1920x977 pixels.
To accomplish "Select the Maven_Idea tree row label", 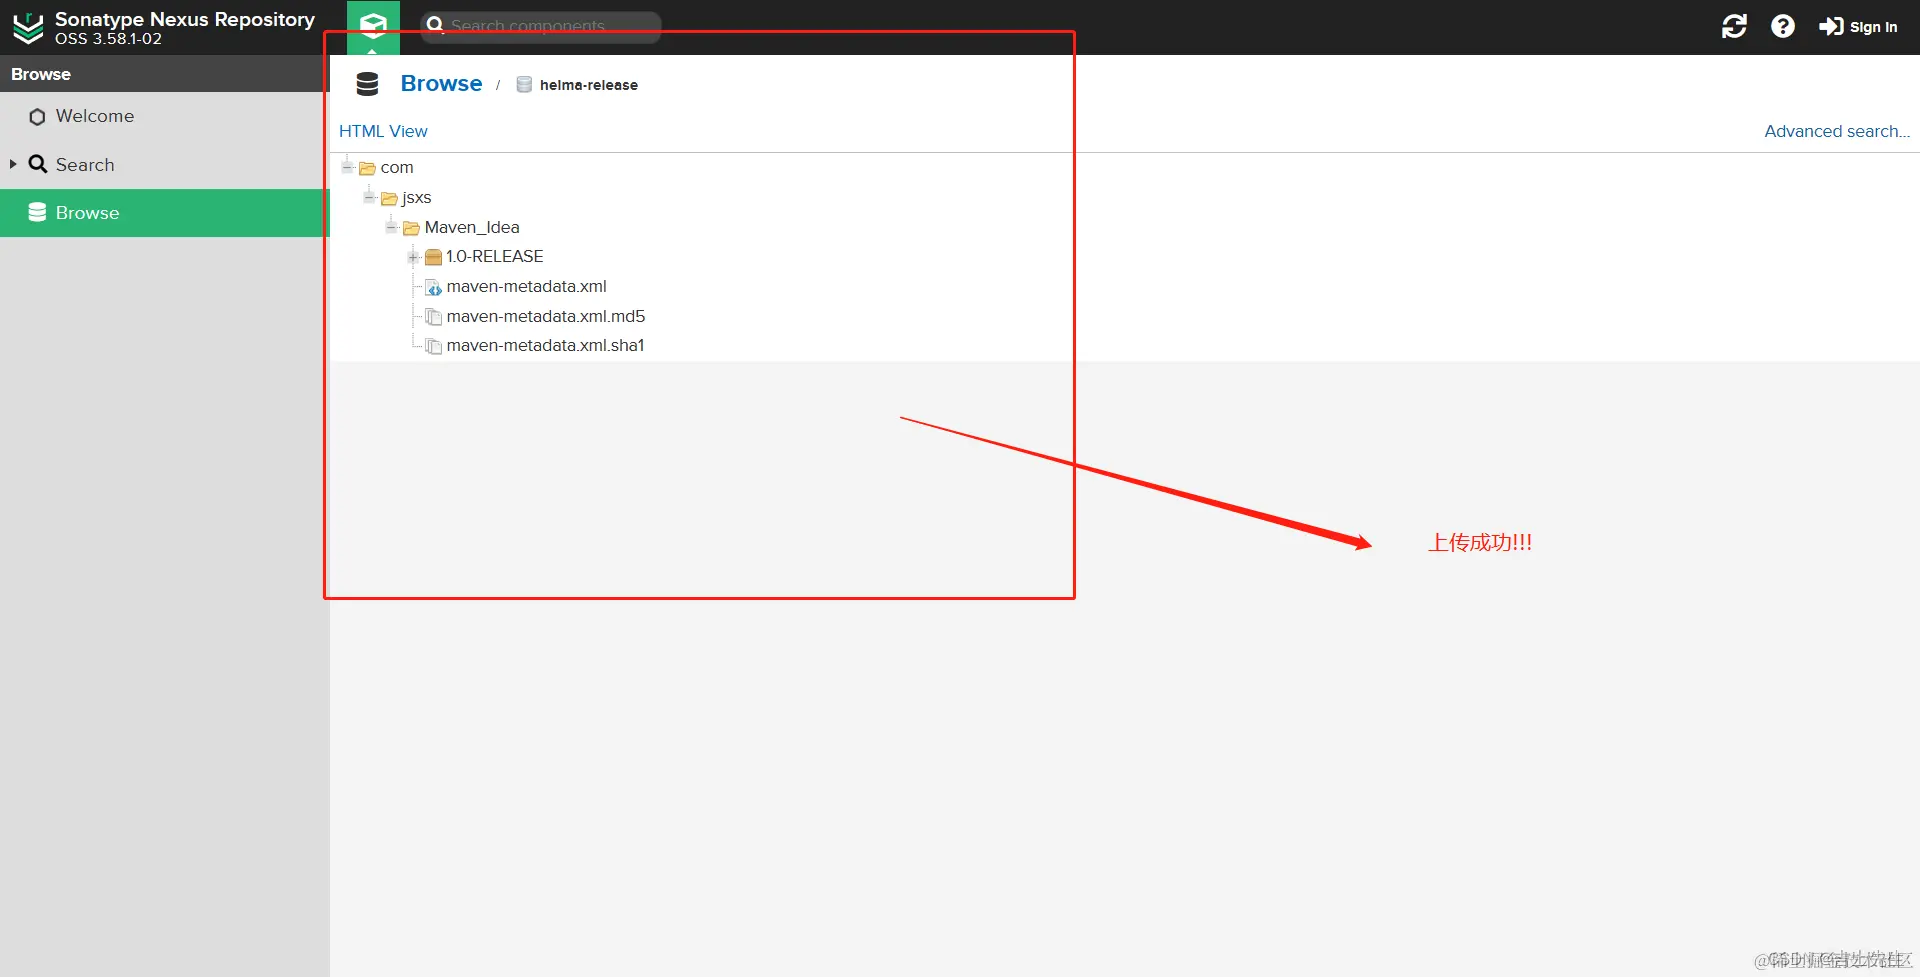I will click(x=472, y=227).
